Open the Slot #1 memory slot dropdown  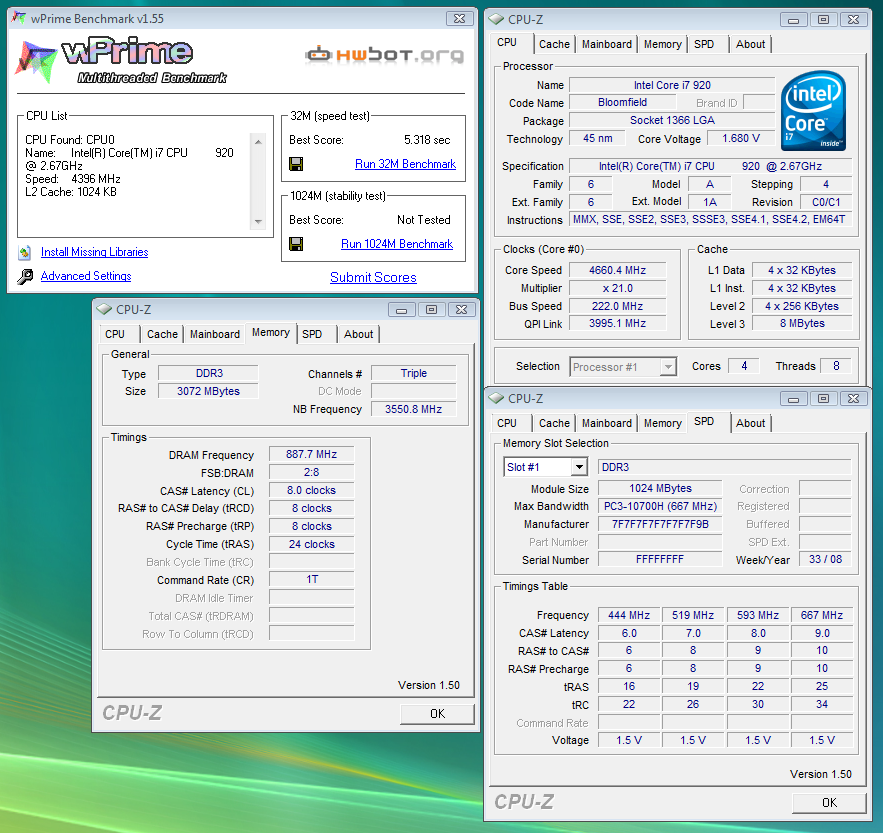(x=578, y=467)
